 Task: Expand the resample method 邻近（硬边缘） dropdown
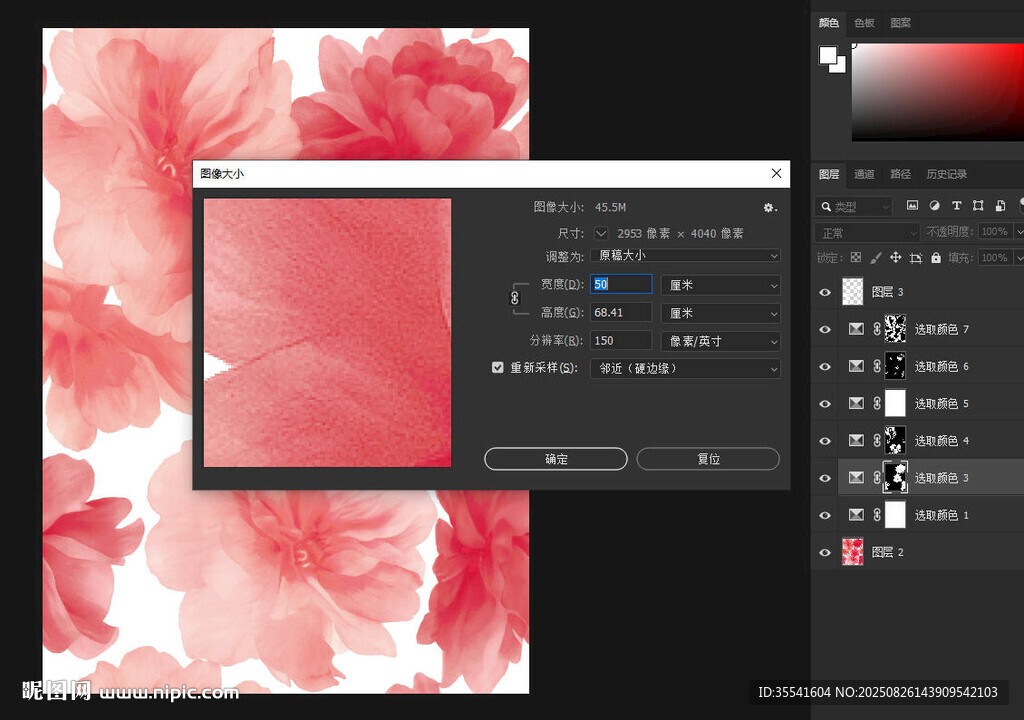[x=685, y=369]
